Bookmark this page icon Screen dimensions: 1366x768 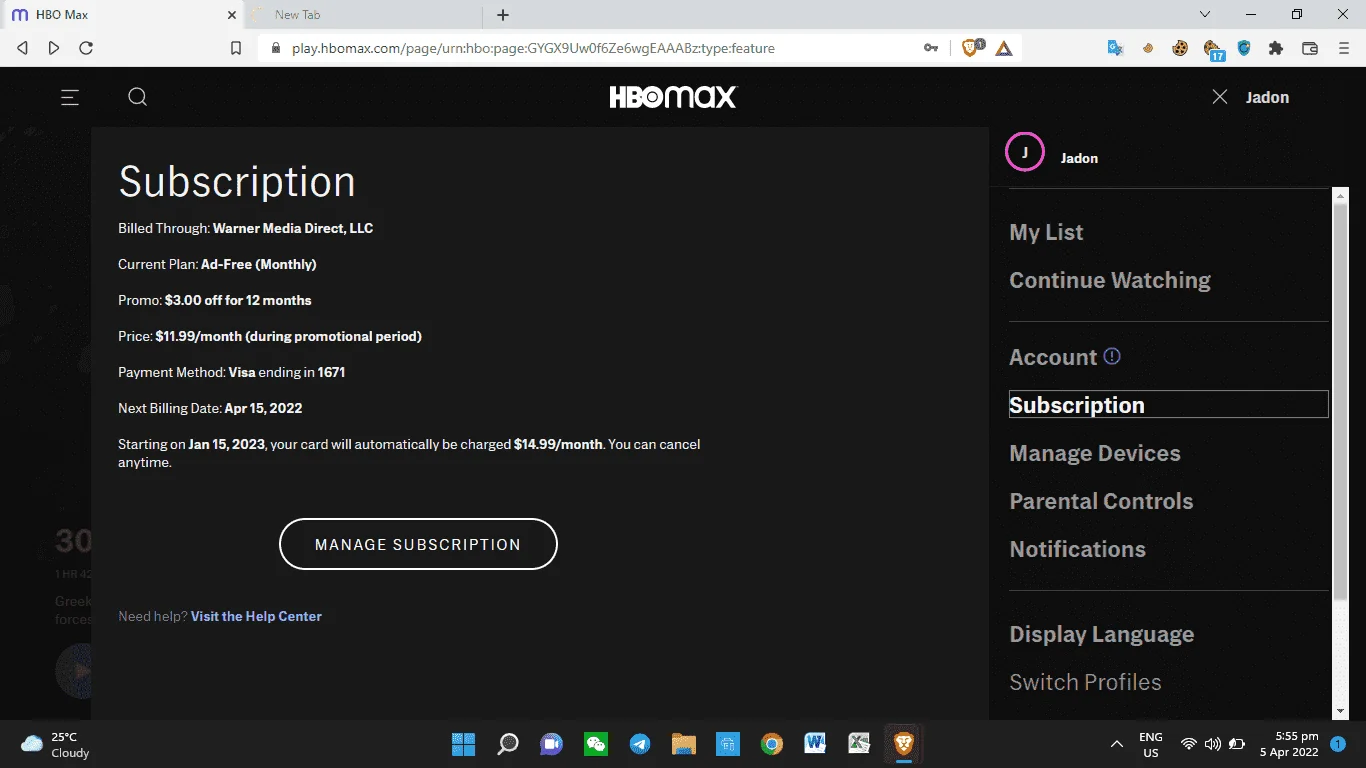coord(236,48)
